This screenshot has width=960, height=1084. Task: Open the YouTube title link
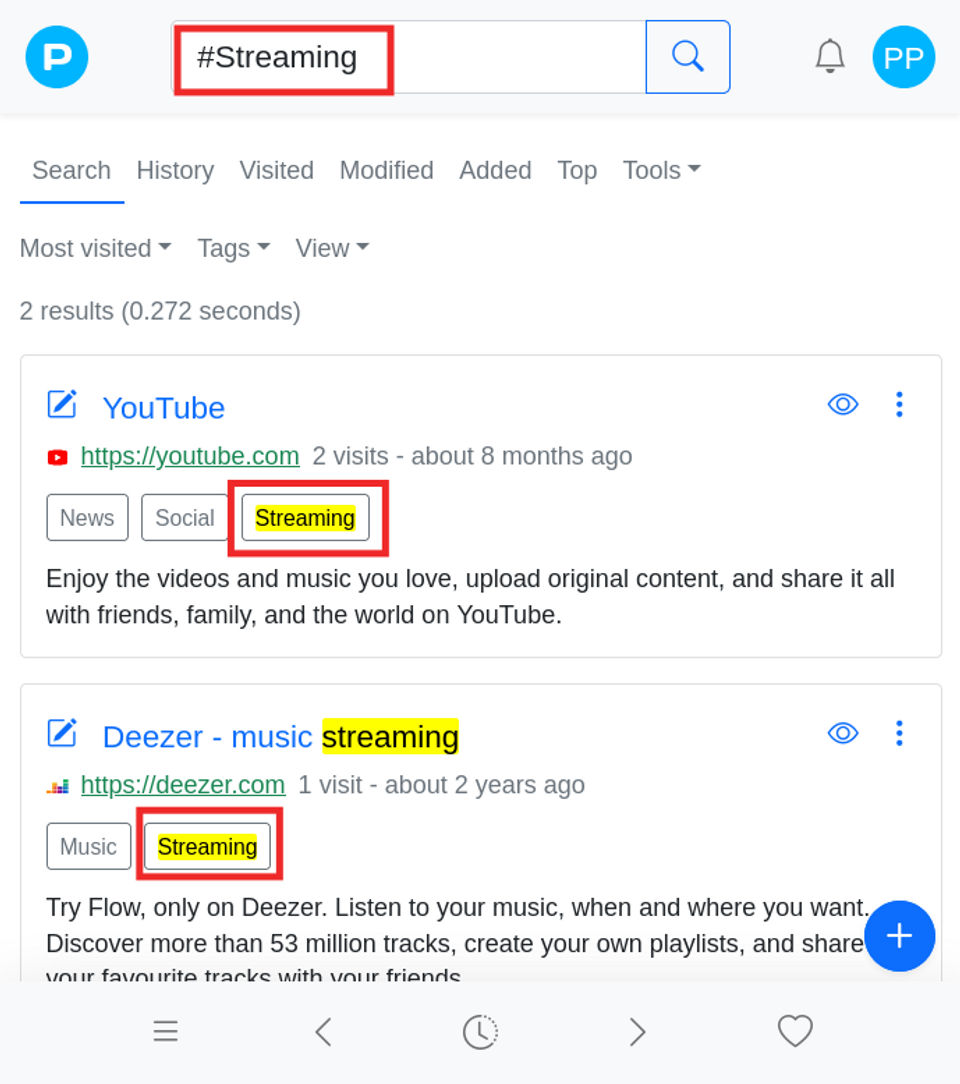click(x=164, y=408)
